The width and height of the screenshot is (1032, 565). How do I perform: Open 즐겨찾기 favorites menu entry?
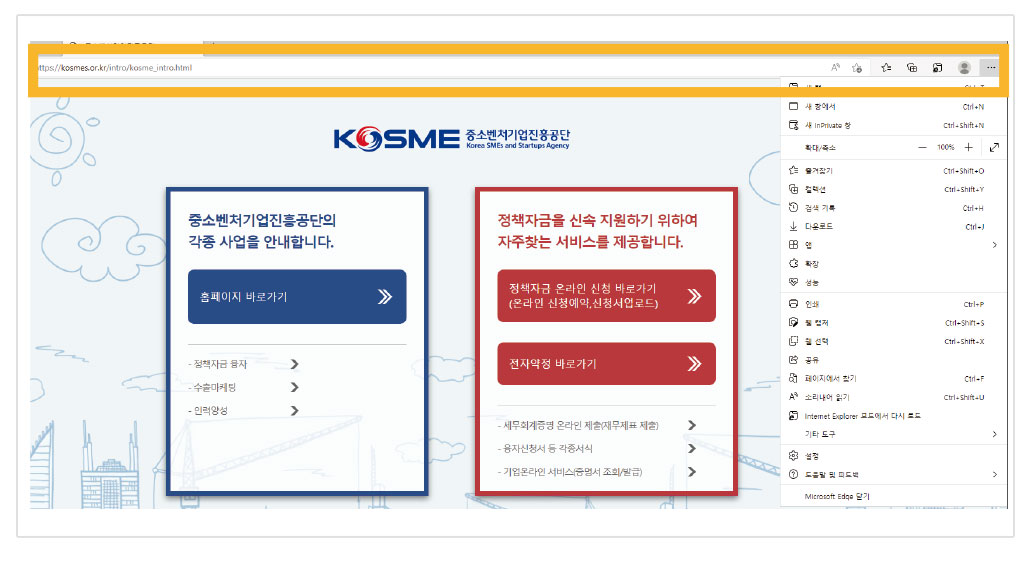(894, 171)
